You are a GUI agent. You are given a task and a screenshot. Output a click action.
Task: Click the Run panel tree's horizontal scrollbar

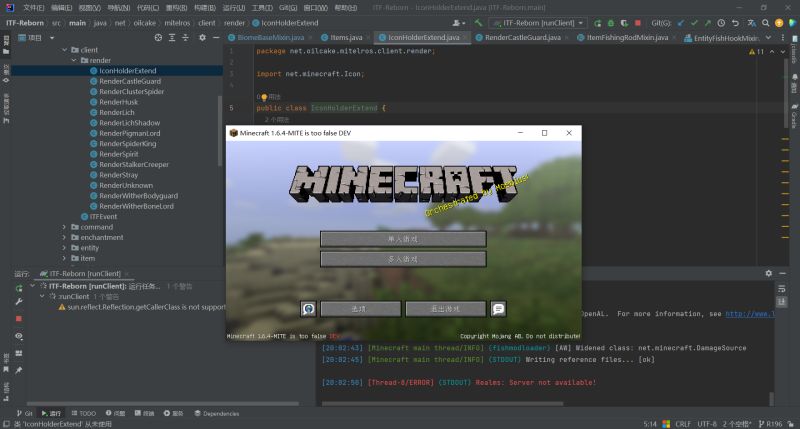(x=162, y=403)
